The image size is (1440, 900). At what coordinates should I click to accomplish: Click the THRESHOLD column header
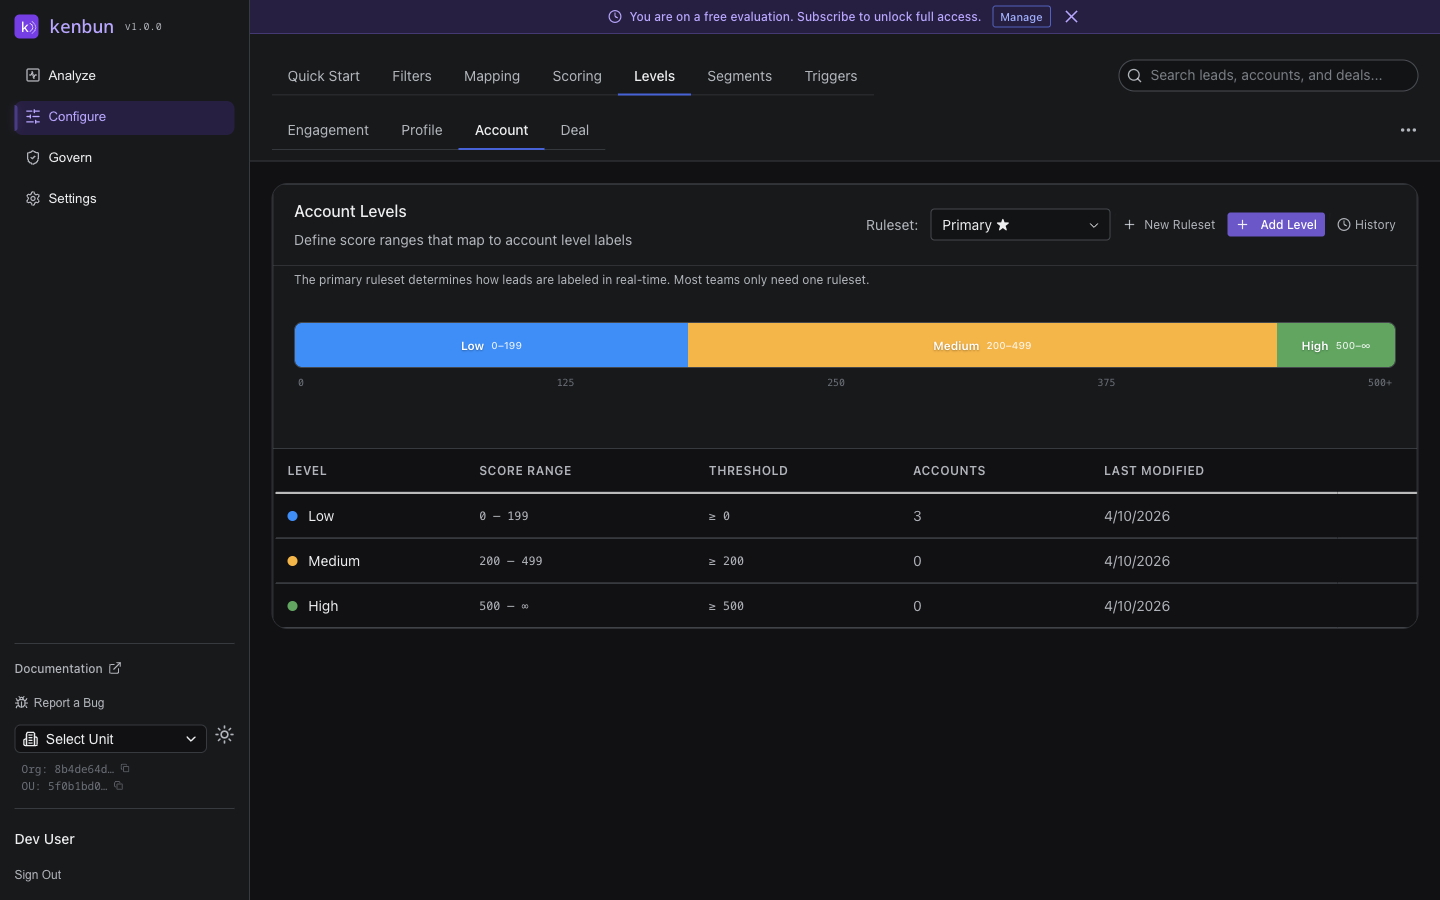(x=748, y=471)
